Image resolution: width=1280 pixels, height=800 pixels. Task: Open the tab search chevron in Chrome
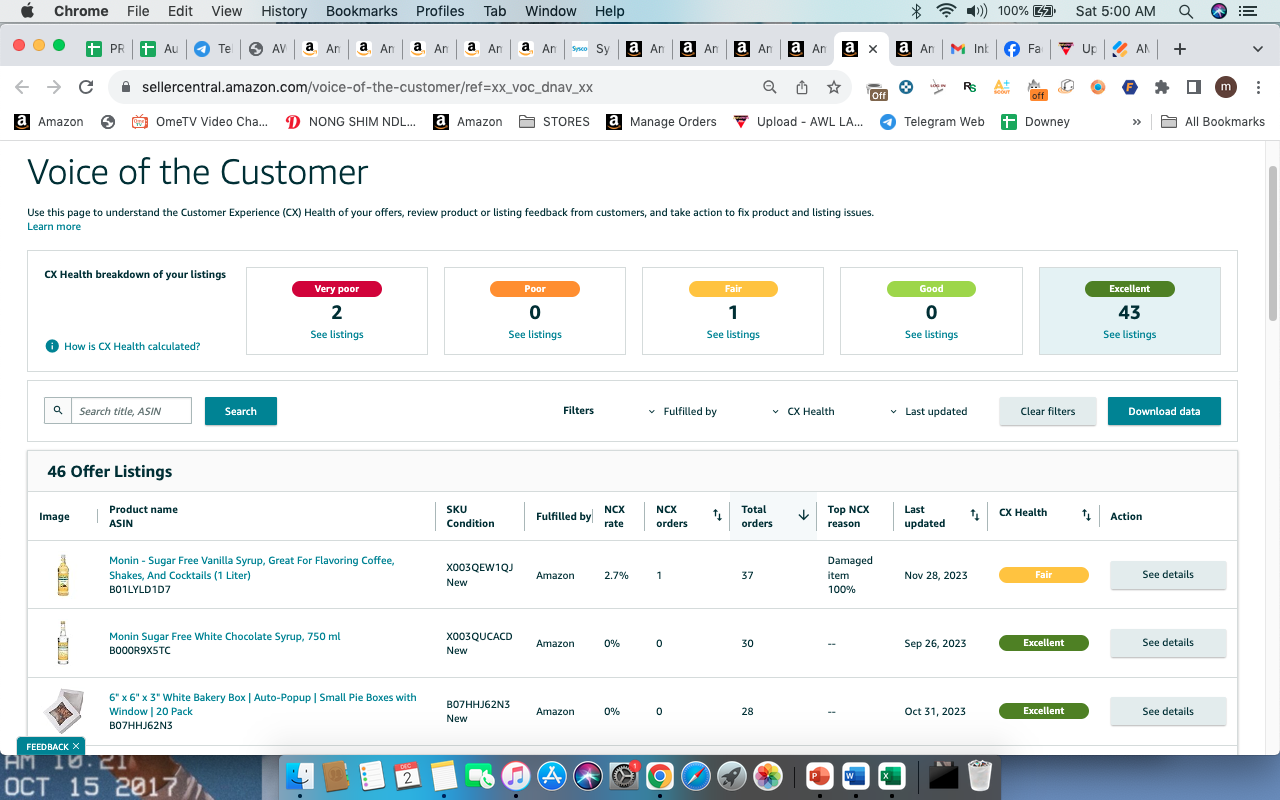pyautogui.click(x=1258, y=49)
